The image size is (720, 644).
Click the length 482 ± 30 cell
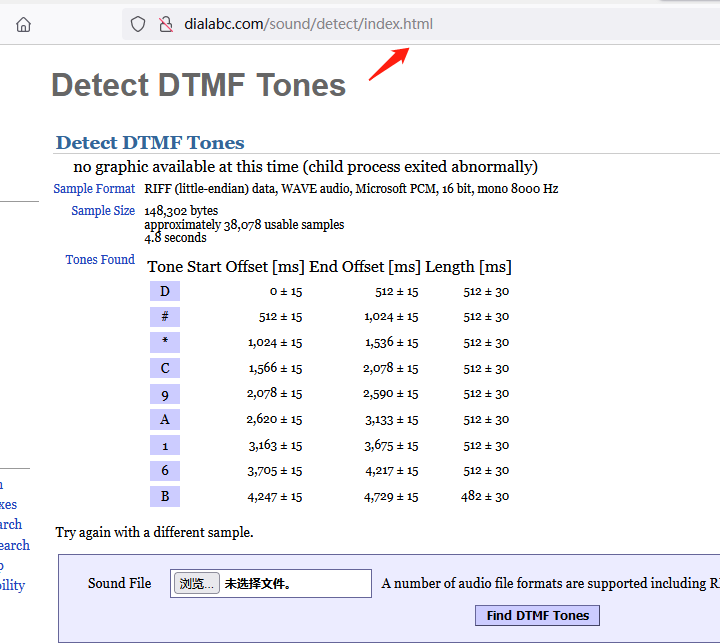[485, 497]
